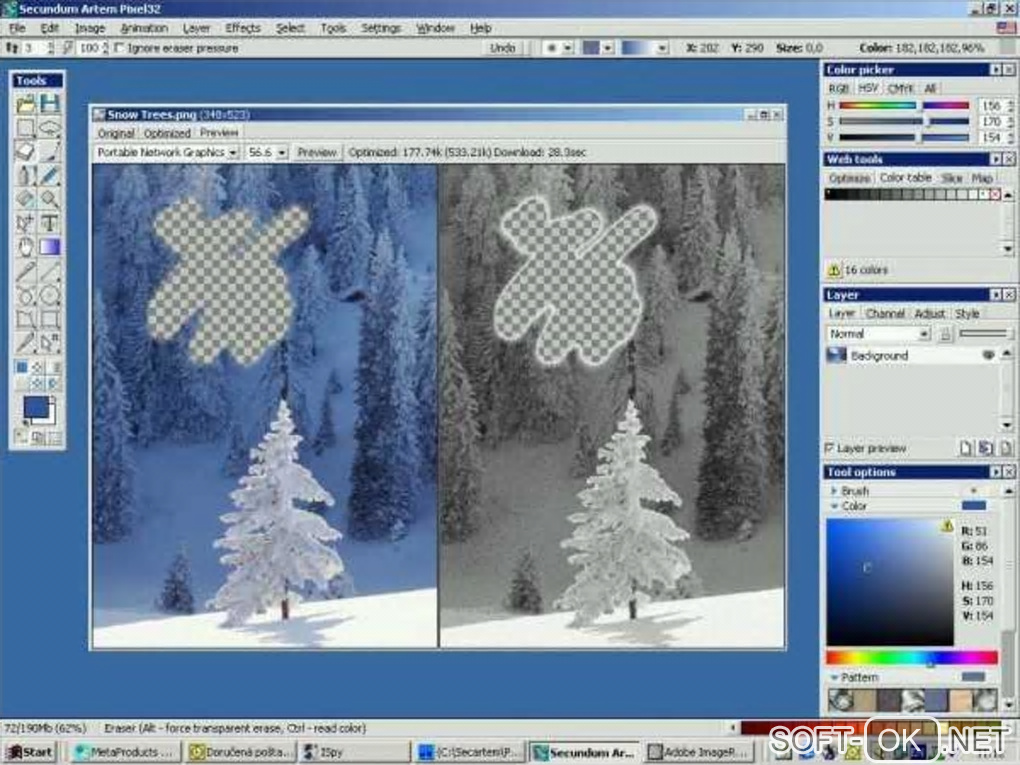Select the rectangle shape tool in Tools

click(49, 319)
